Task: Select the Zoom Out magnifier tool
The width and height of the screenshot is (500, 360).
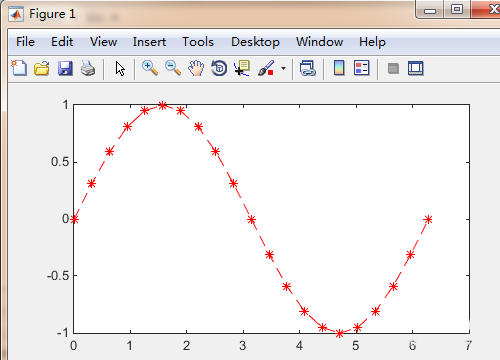Action: tap(173, 68)
